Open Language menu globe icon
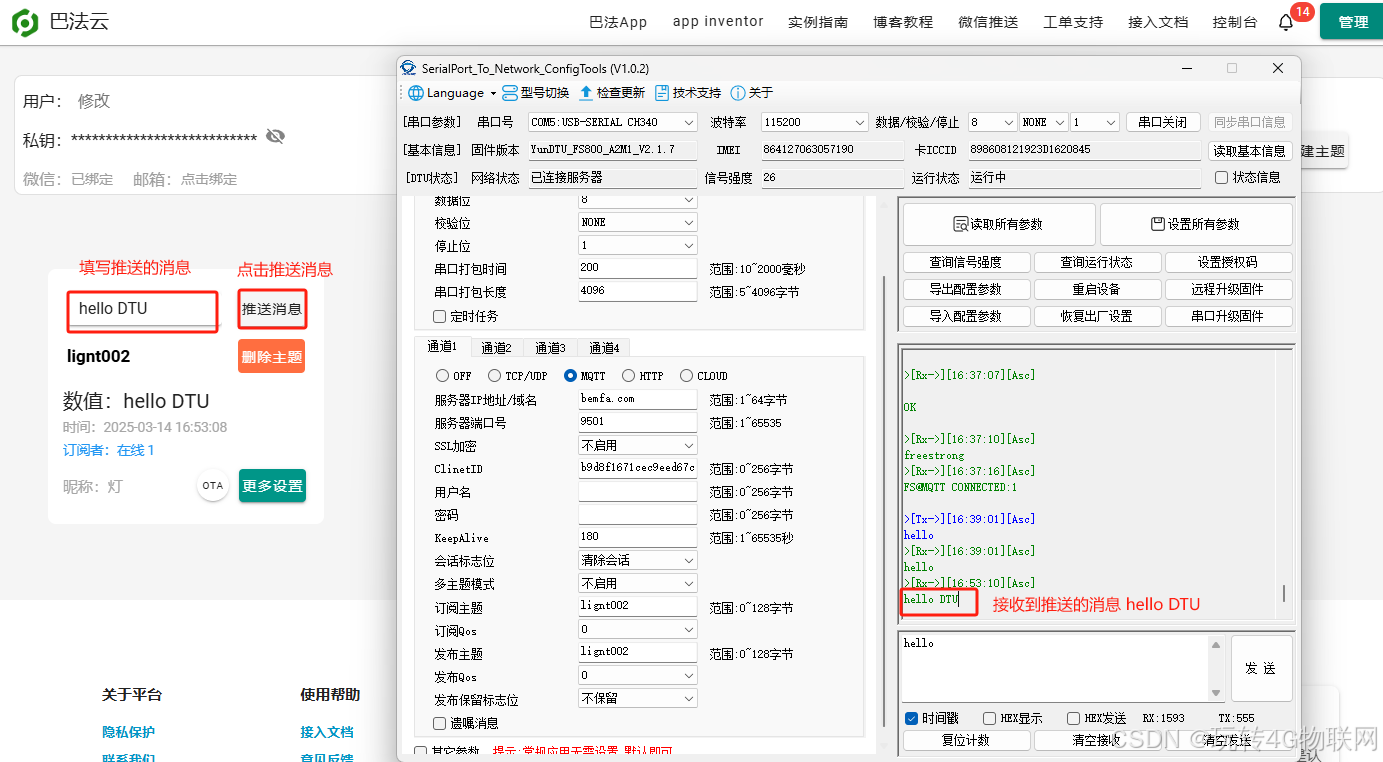 pyautogui.click(x=416, y=93)
